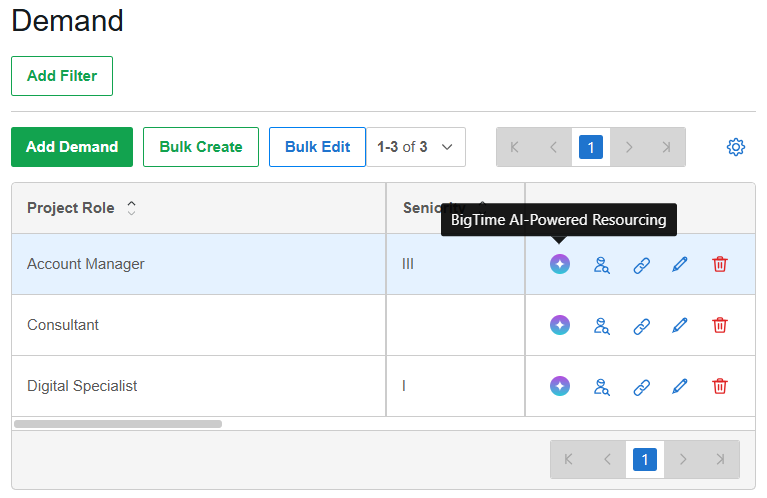Delete the Consultant demand row
This screenshot has width=767, height=498.
pos(720,325)
